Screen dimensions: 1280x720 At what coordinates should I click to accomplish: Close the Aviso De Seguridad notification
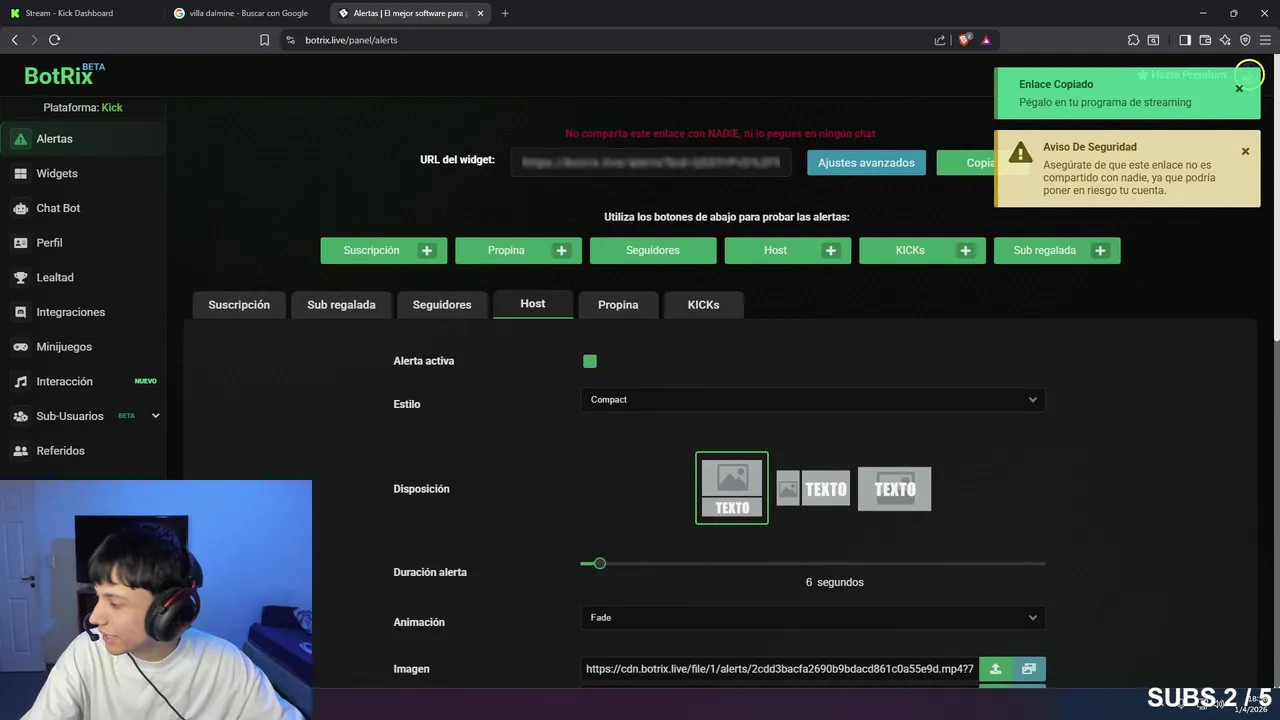tap(1245, 151)
